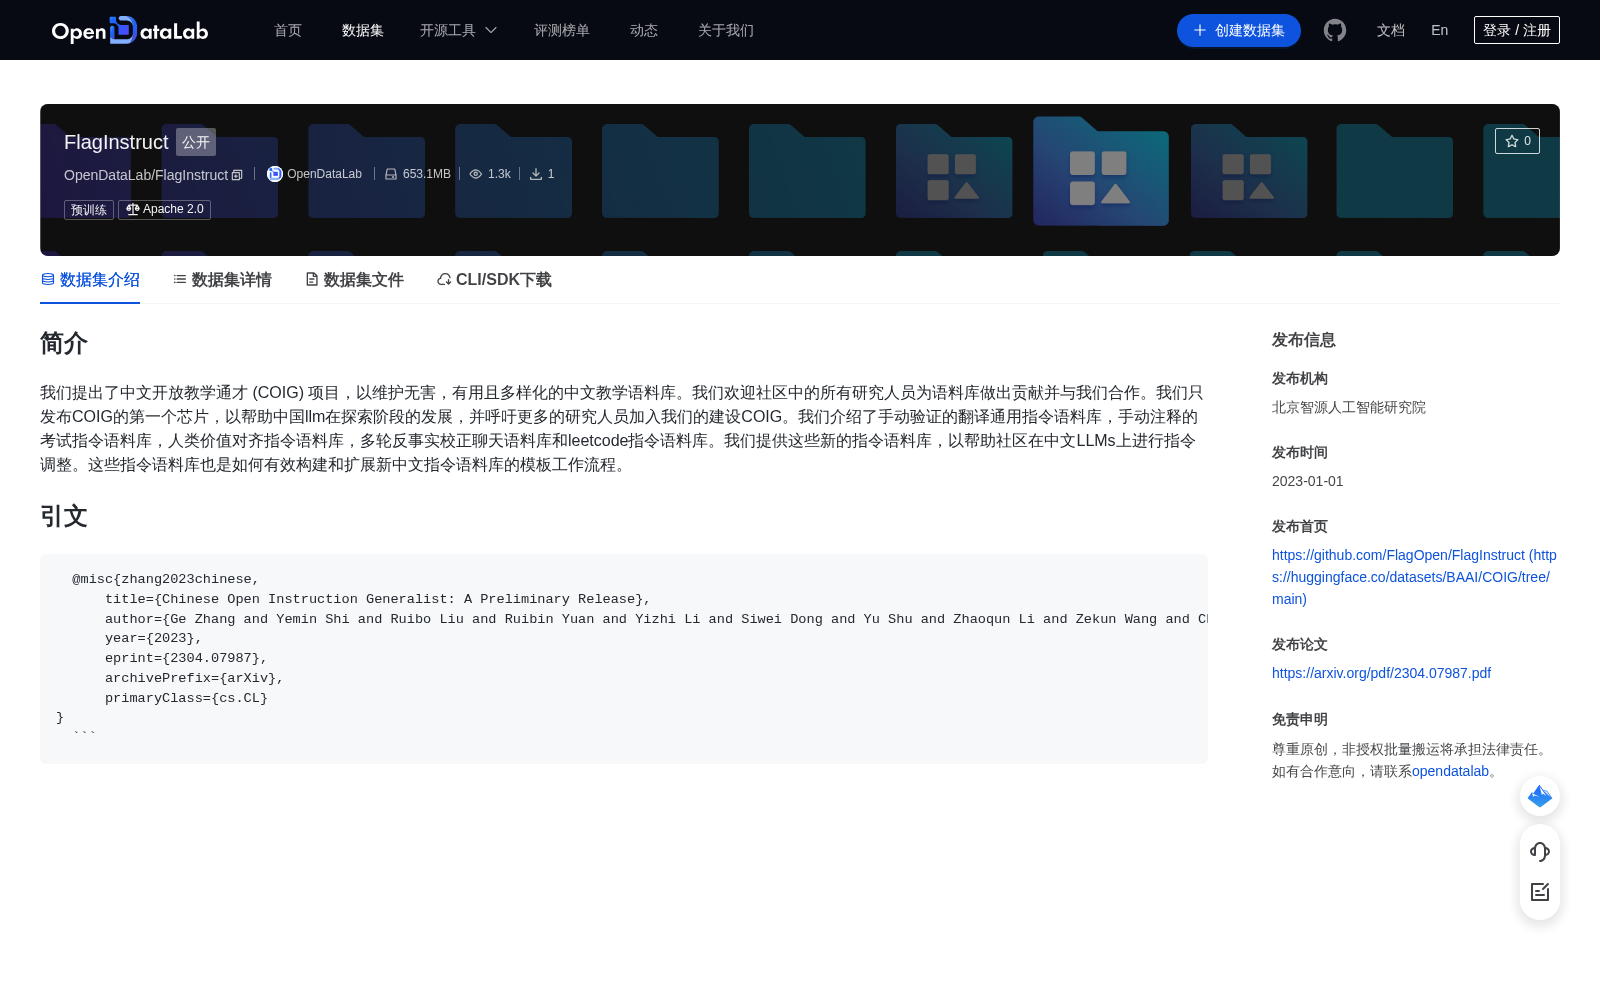Select 数据集 in top navigation
Viewport: 1600px width, 1000px height.
[x=363, y=30]
